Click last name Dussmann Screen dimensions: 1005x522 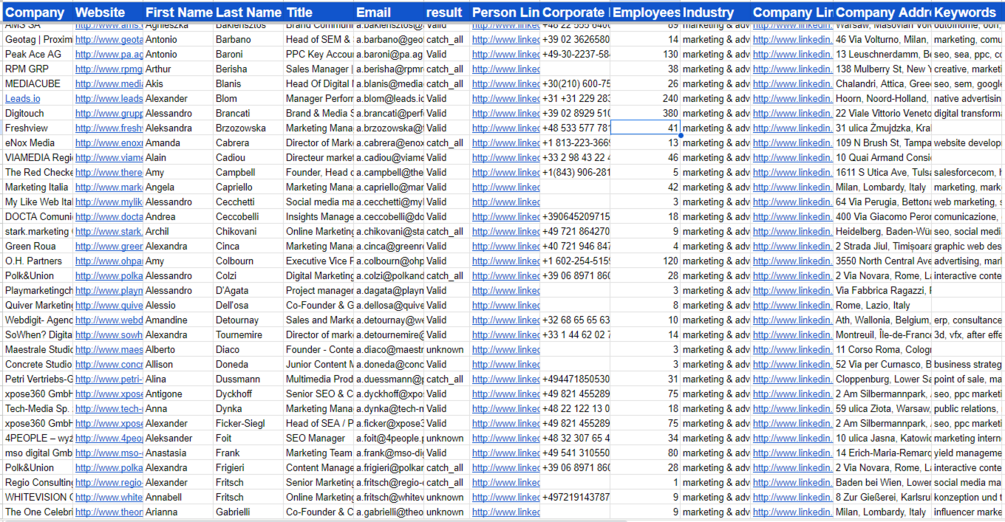(237, 378)
